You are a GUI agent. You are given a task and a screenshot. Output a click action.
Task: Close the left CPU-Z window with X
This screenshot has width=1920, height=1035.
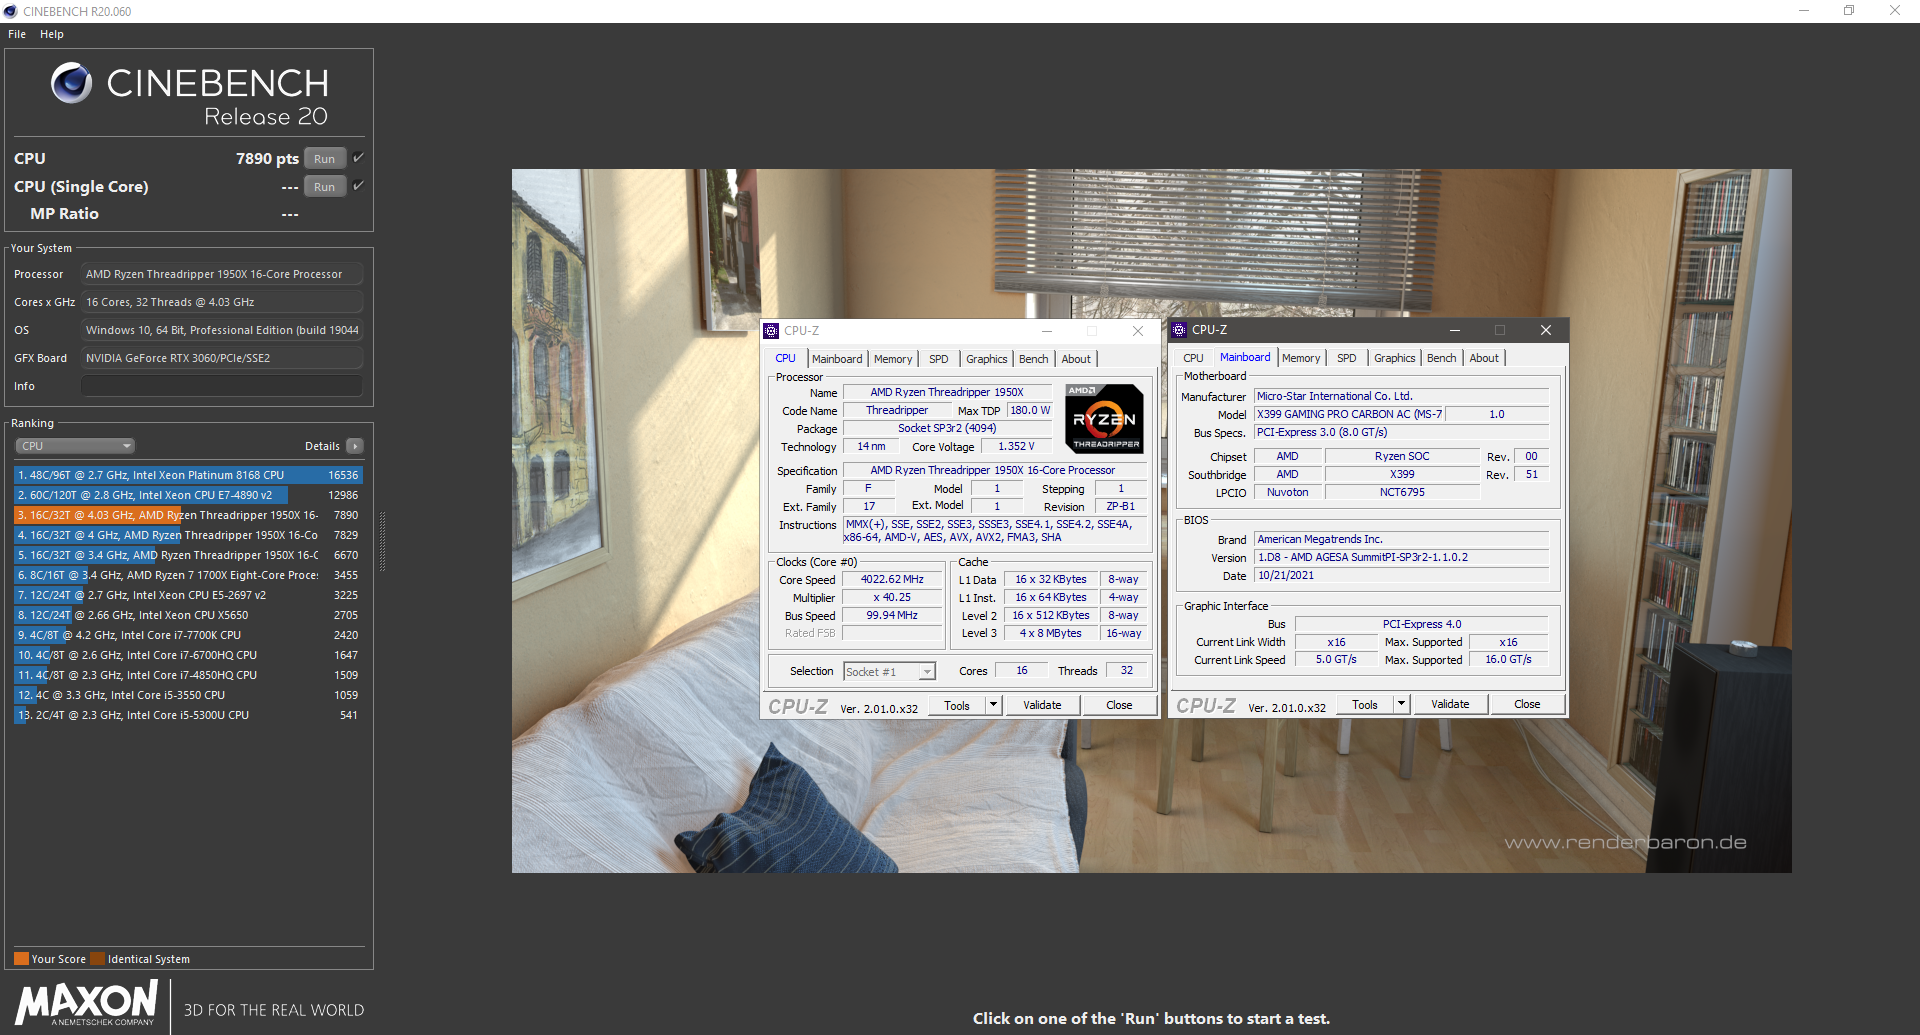point(1138,331)
